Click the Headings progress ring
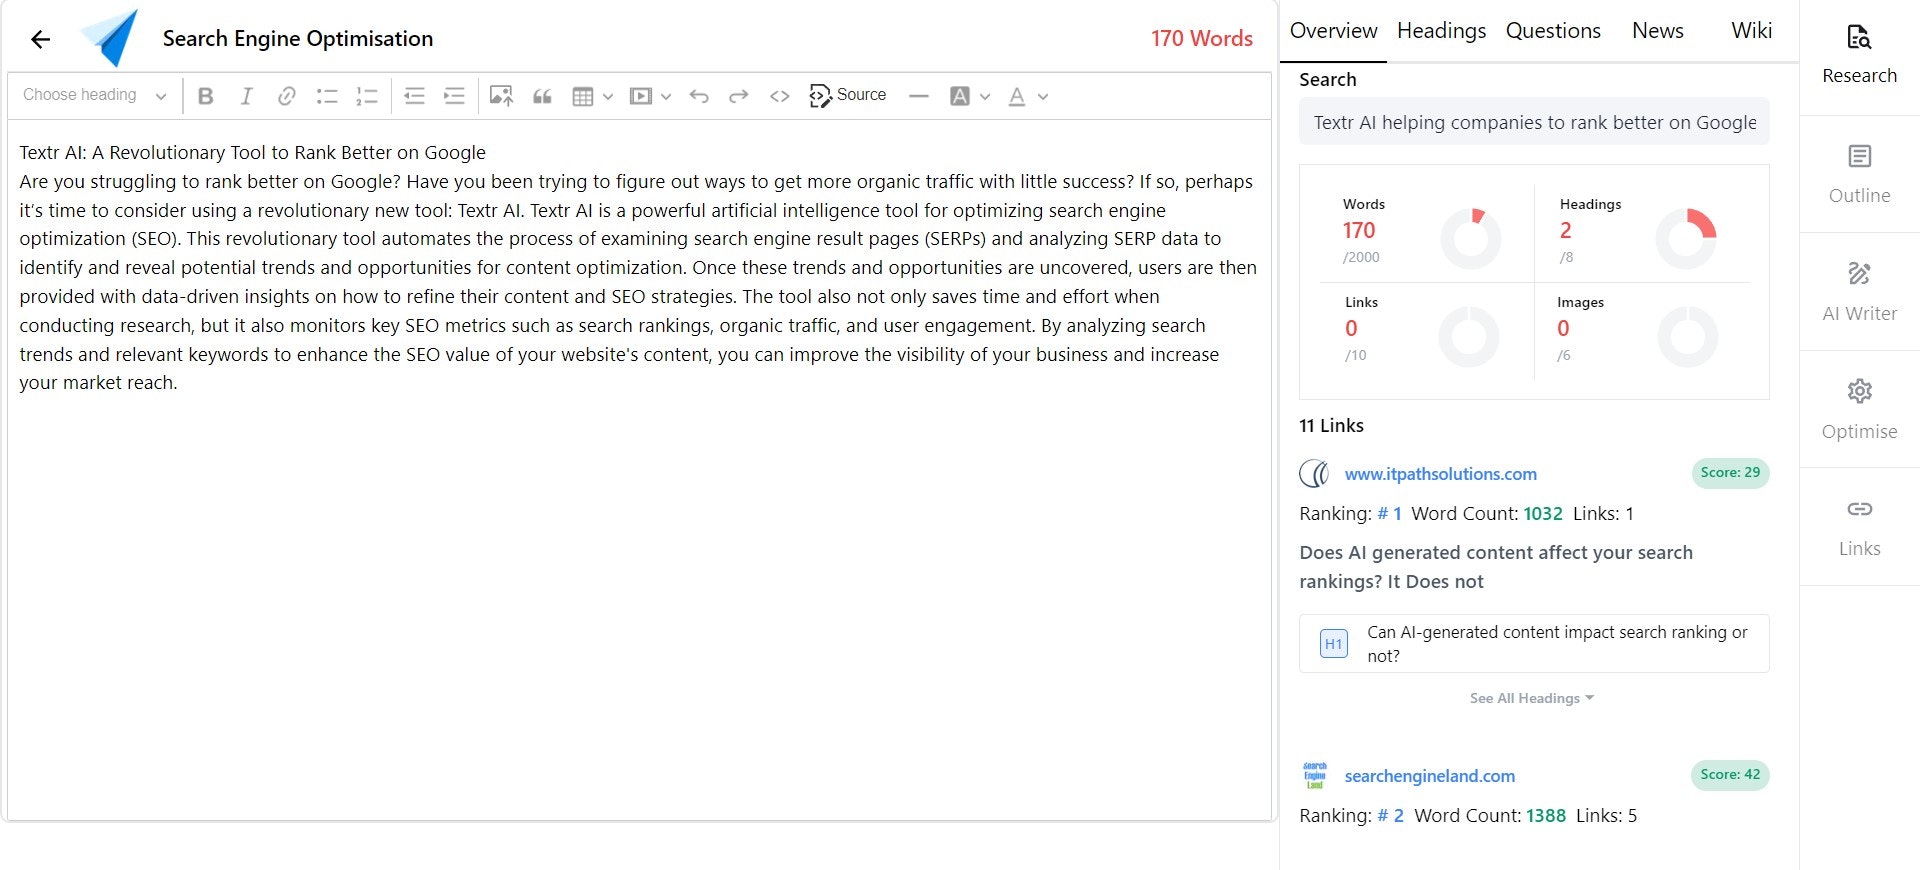Screen dimensions: 1920x870 [x=1686, y=238]
